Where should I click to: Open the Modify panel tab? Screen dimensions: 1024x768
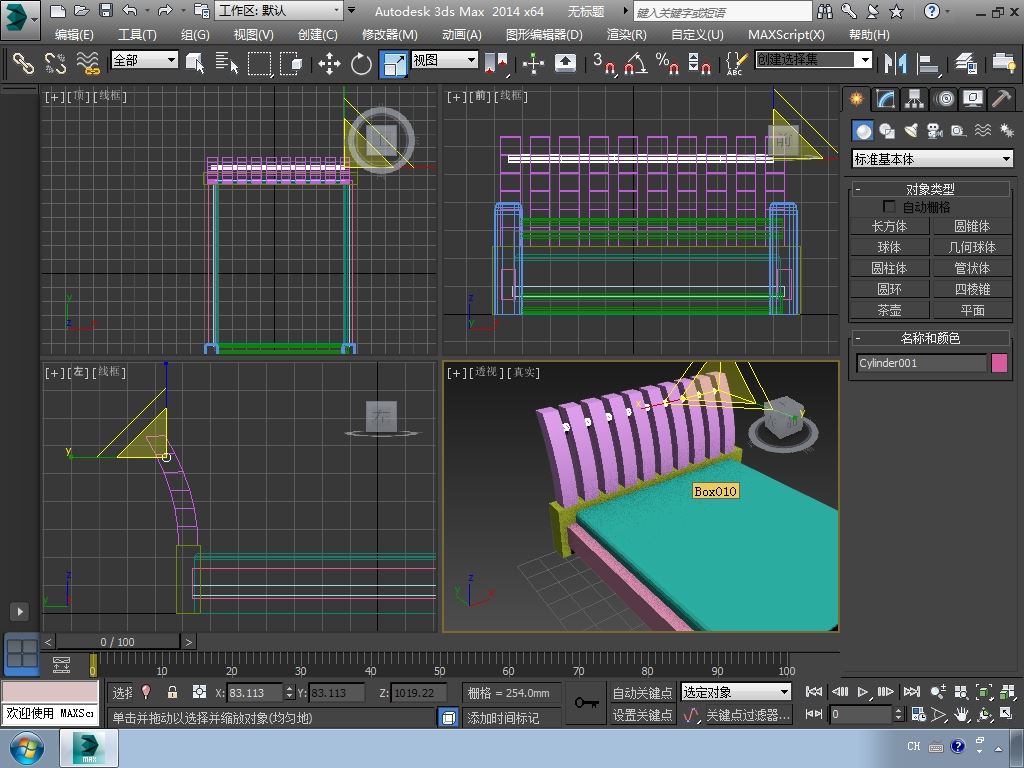tap(885, 99)
